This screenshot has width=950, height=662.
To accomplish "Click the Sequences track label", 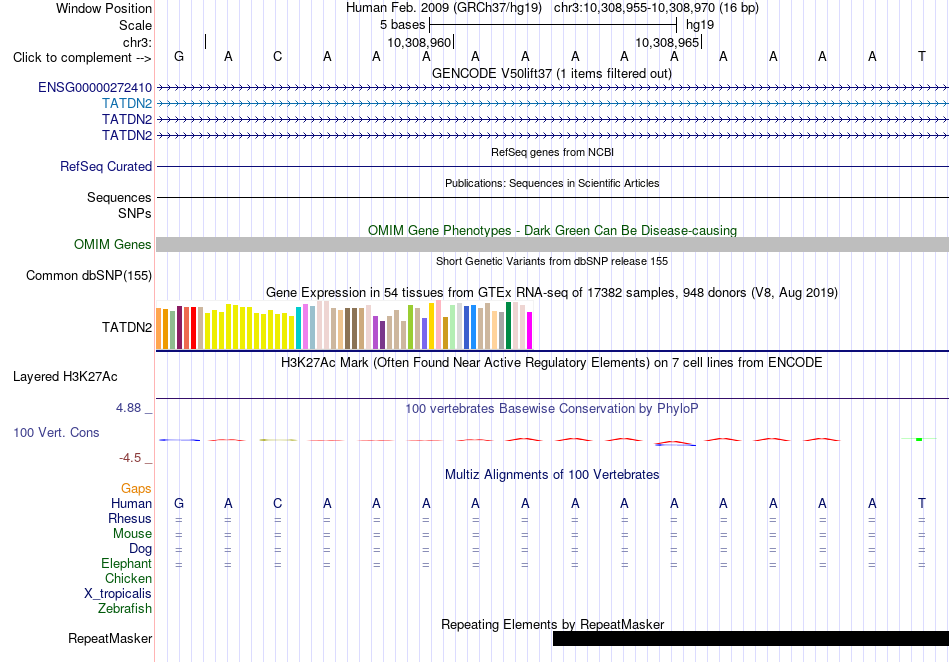I will [119, 198].
